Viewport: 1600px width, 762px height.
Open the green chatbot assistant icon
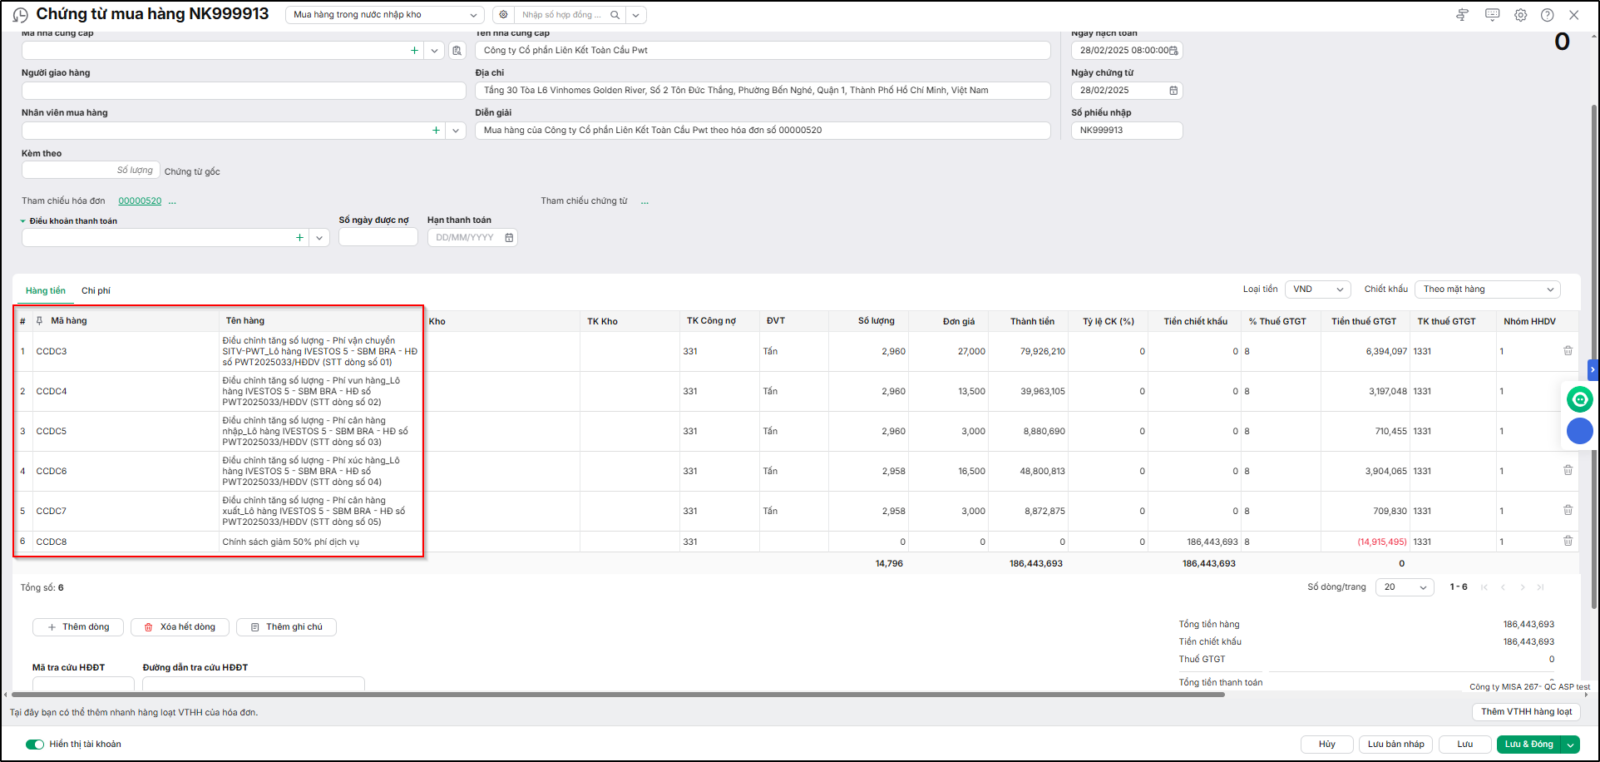pos(1580,400)
